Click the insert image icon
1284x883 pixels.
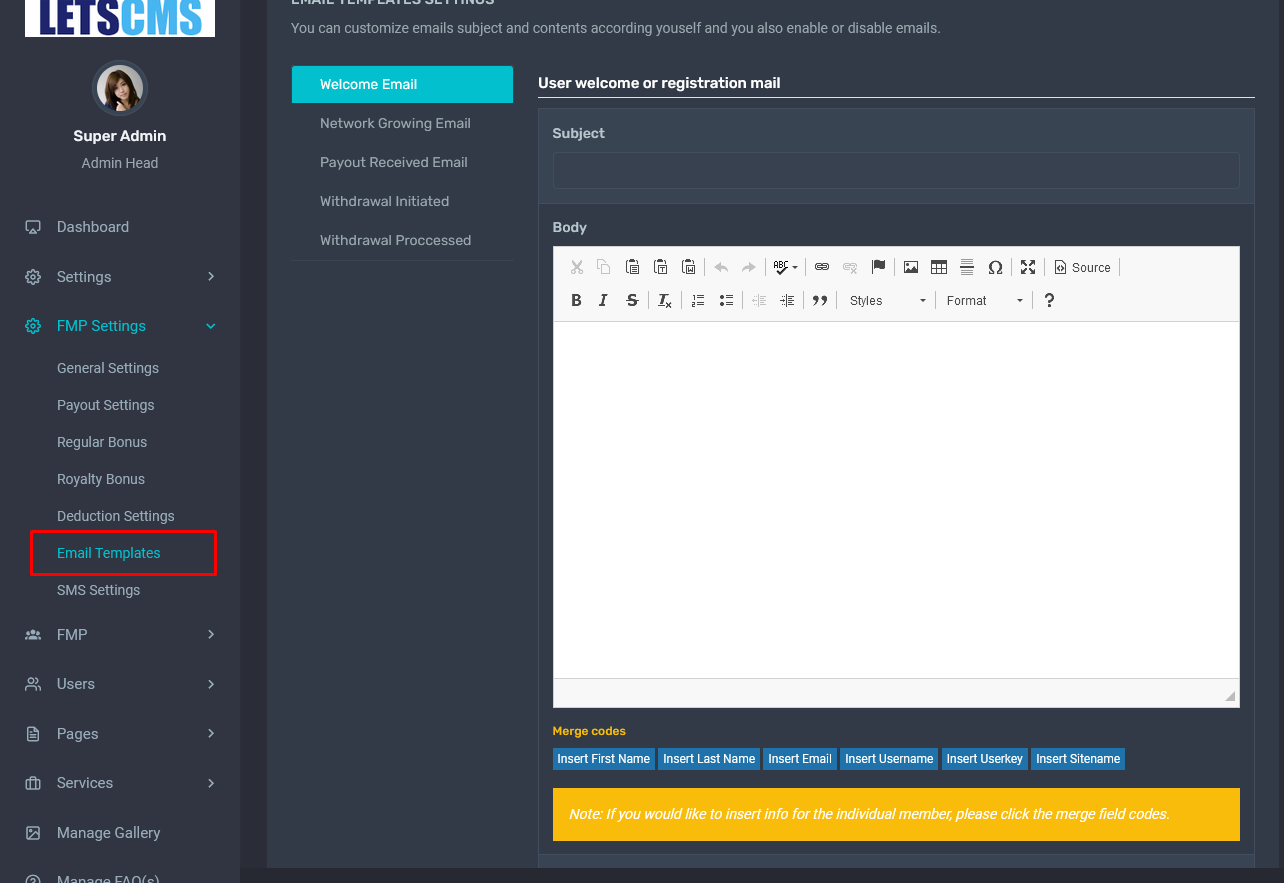pyautogui.click(x=911, y=267)
